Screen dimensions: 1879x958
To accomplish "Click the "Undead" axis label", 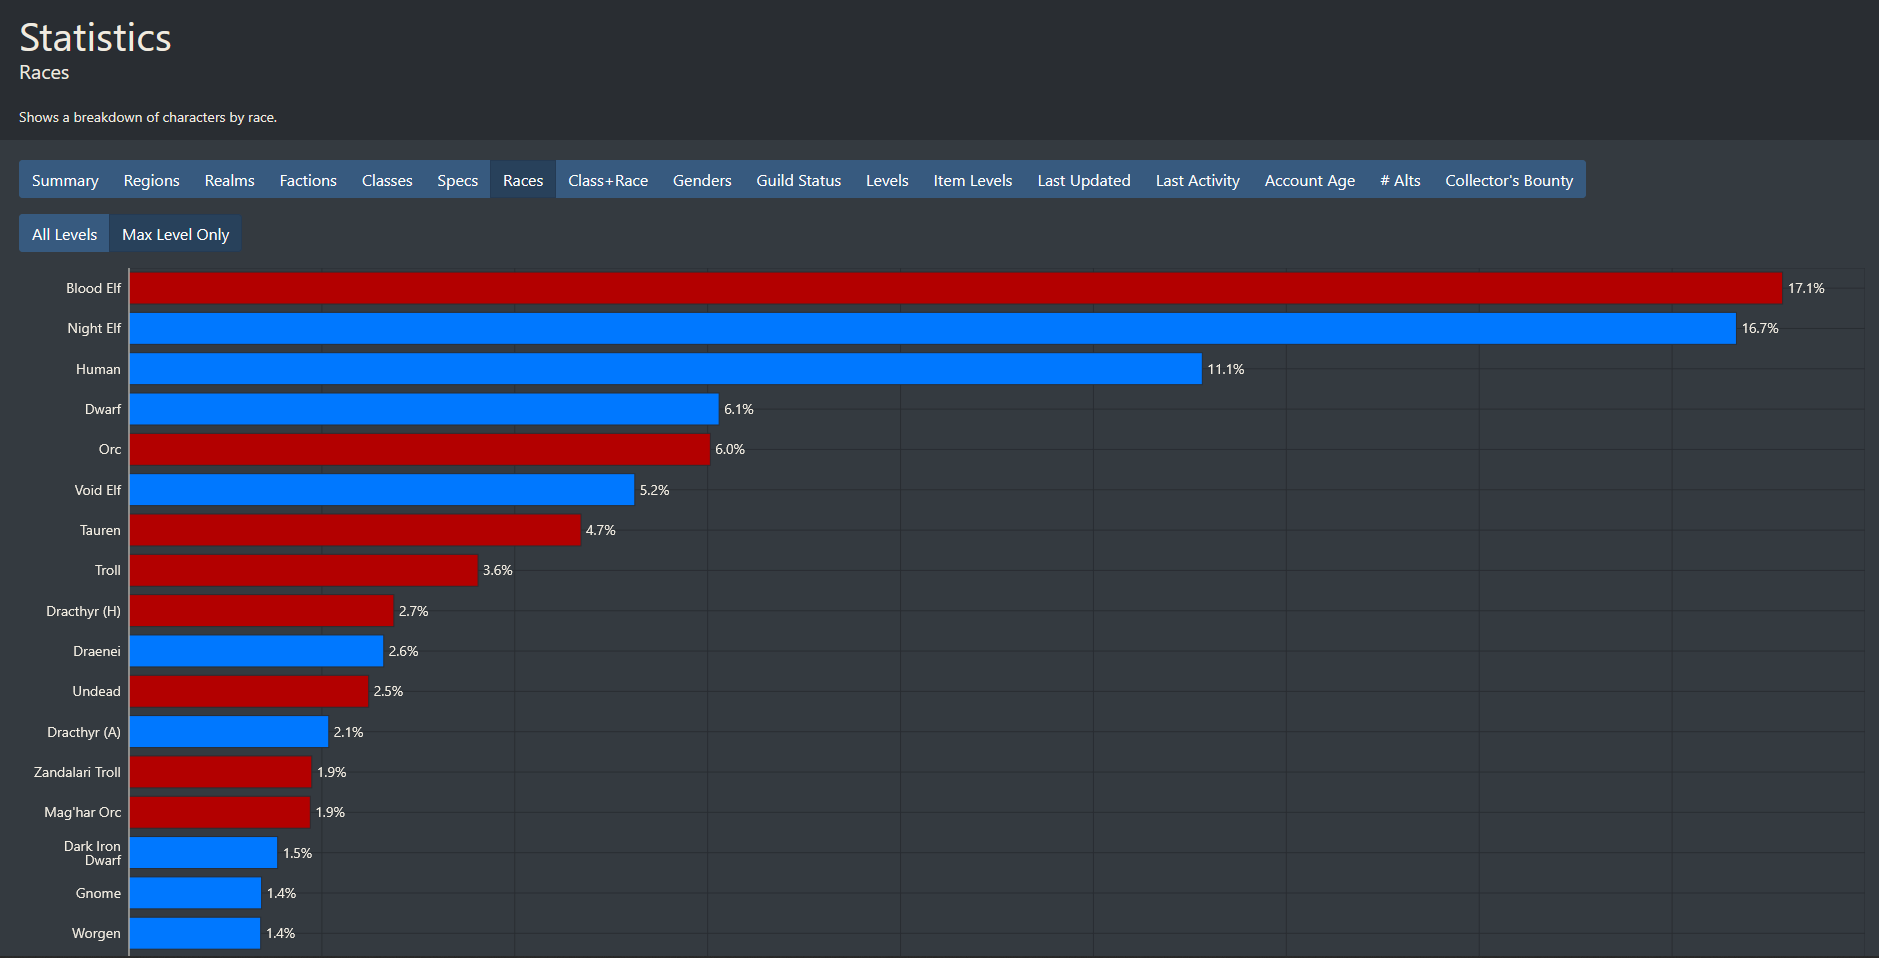I will (x=96, y=691).
